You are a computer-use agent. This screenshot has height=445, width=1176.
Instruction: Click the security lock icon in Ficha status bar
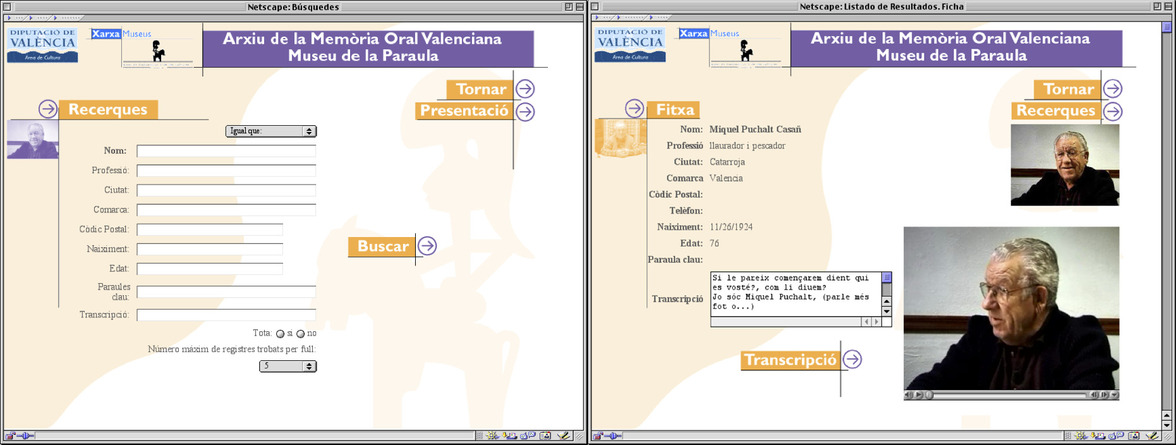click(598, 435)
